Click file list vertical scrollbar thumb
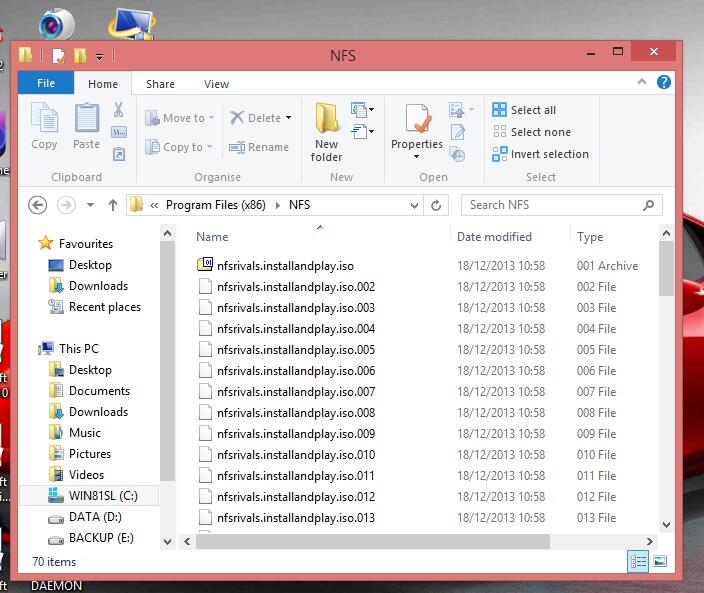This screenshot has height=593, width=704. 666,268
